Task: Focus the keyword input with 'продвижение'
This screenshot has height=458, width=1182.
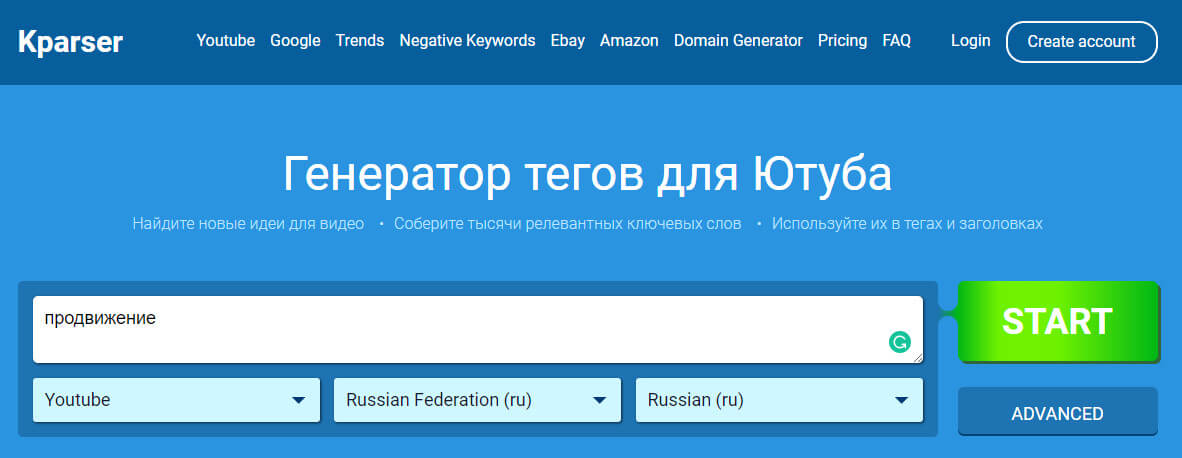Action: coord(477,329)
